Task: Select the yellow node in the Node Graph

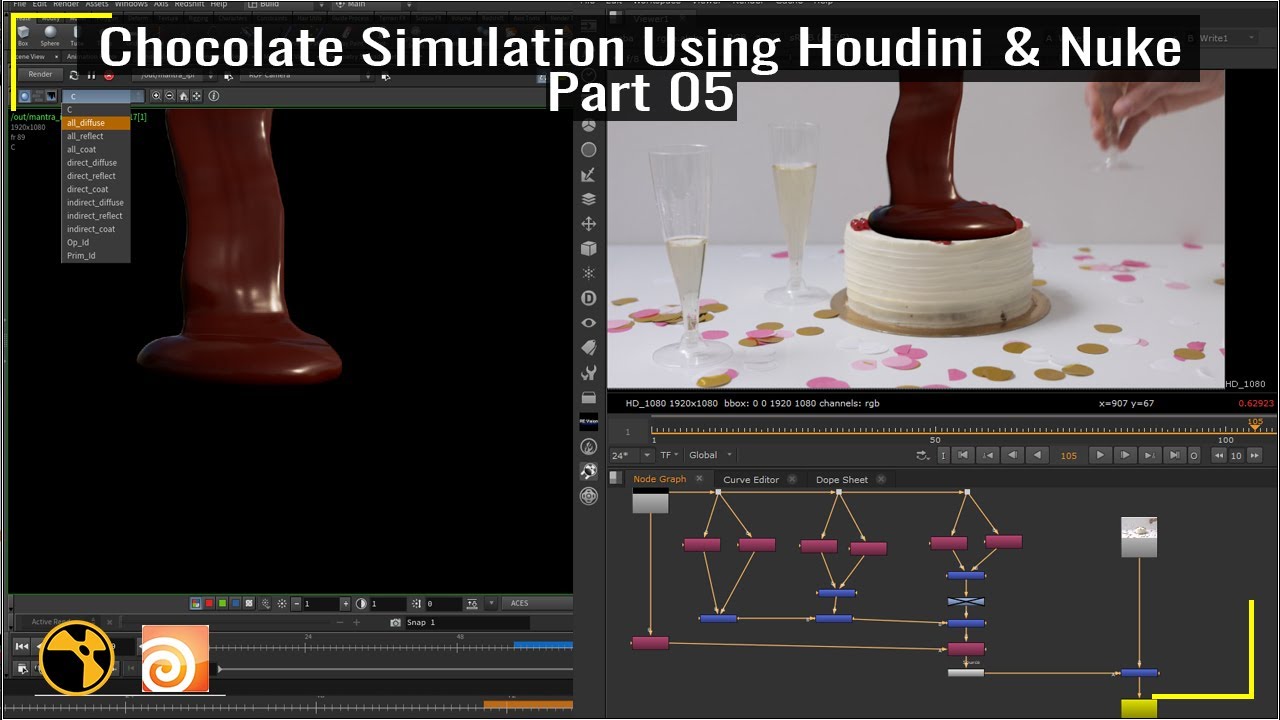Action: click(x=1138, y=709)
